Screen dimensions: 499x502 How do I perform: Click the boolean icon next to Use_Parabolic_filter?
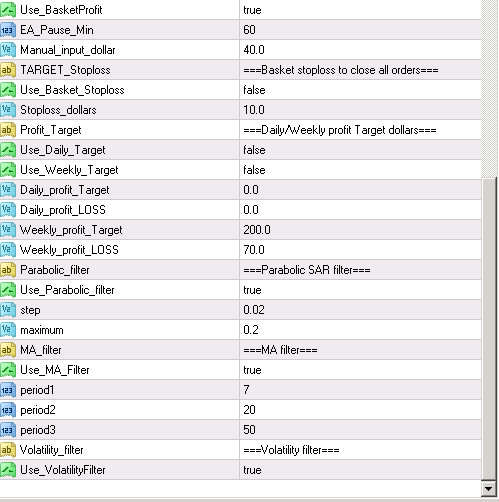coord(8,290)
